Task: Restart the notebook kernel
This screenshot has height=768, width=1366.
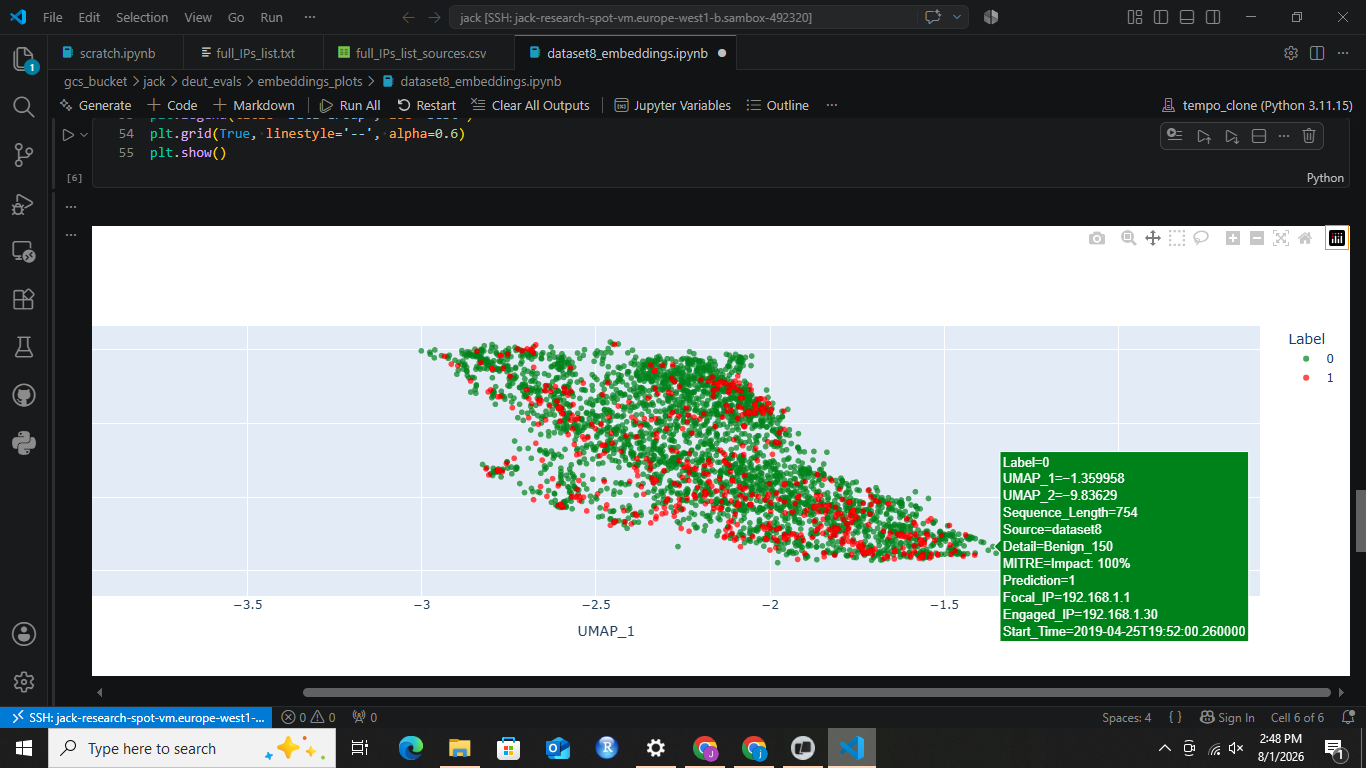Action: (426, 105)
